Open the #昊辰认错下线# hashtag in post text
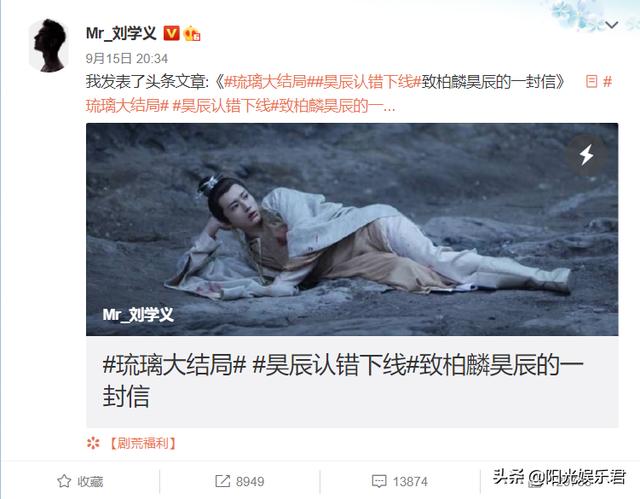640x499 pixels. point(364,82)
